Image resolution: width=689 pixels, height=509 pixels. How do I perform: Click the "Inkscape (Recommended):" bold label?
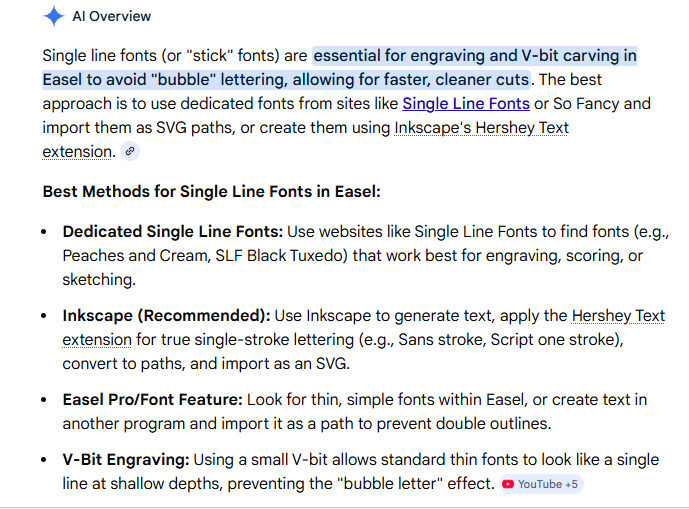pyautogui.click(x=166, y=315)
